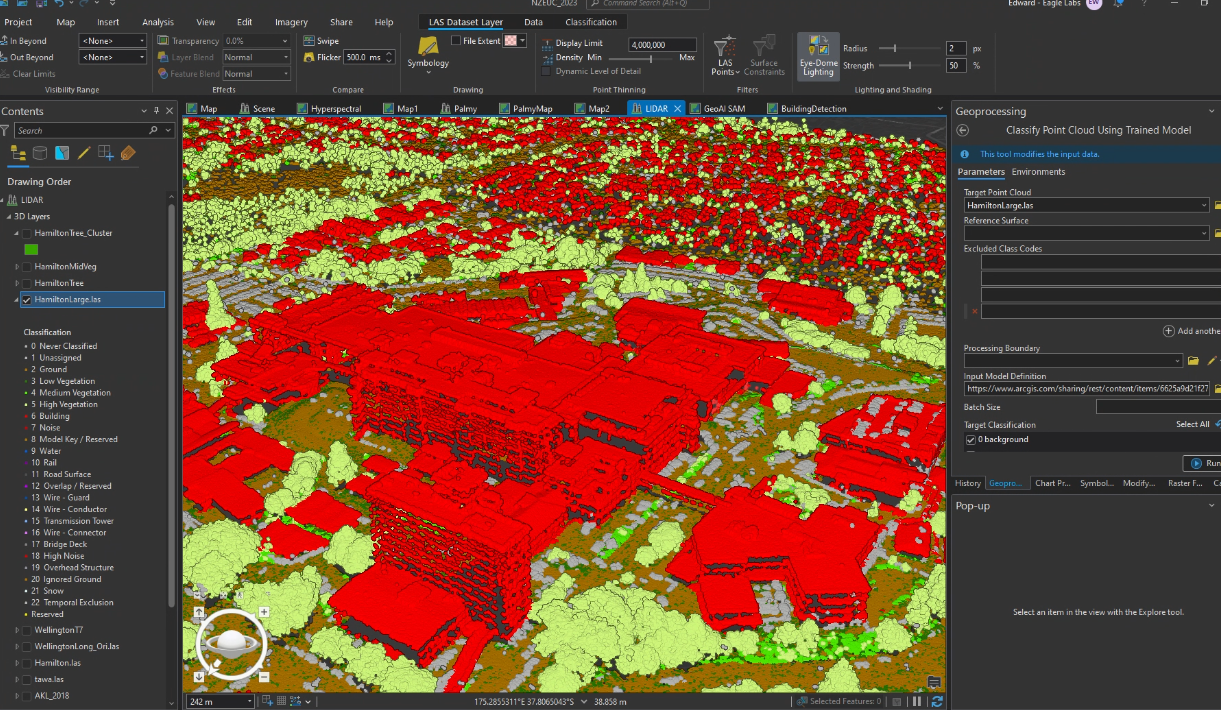Click the Clear Limits button
The height and width of the screenshot is (710, 1221).
point(28,74)
